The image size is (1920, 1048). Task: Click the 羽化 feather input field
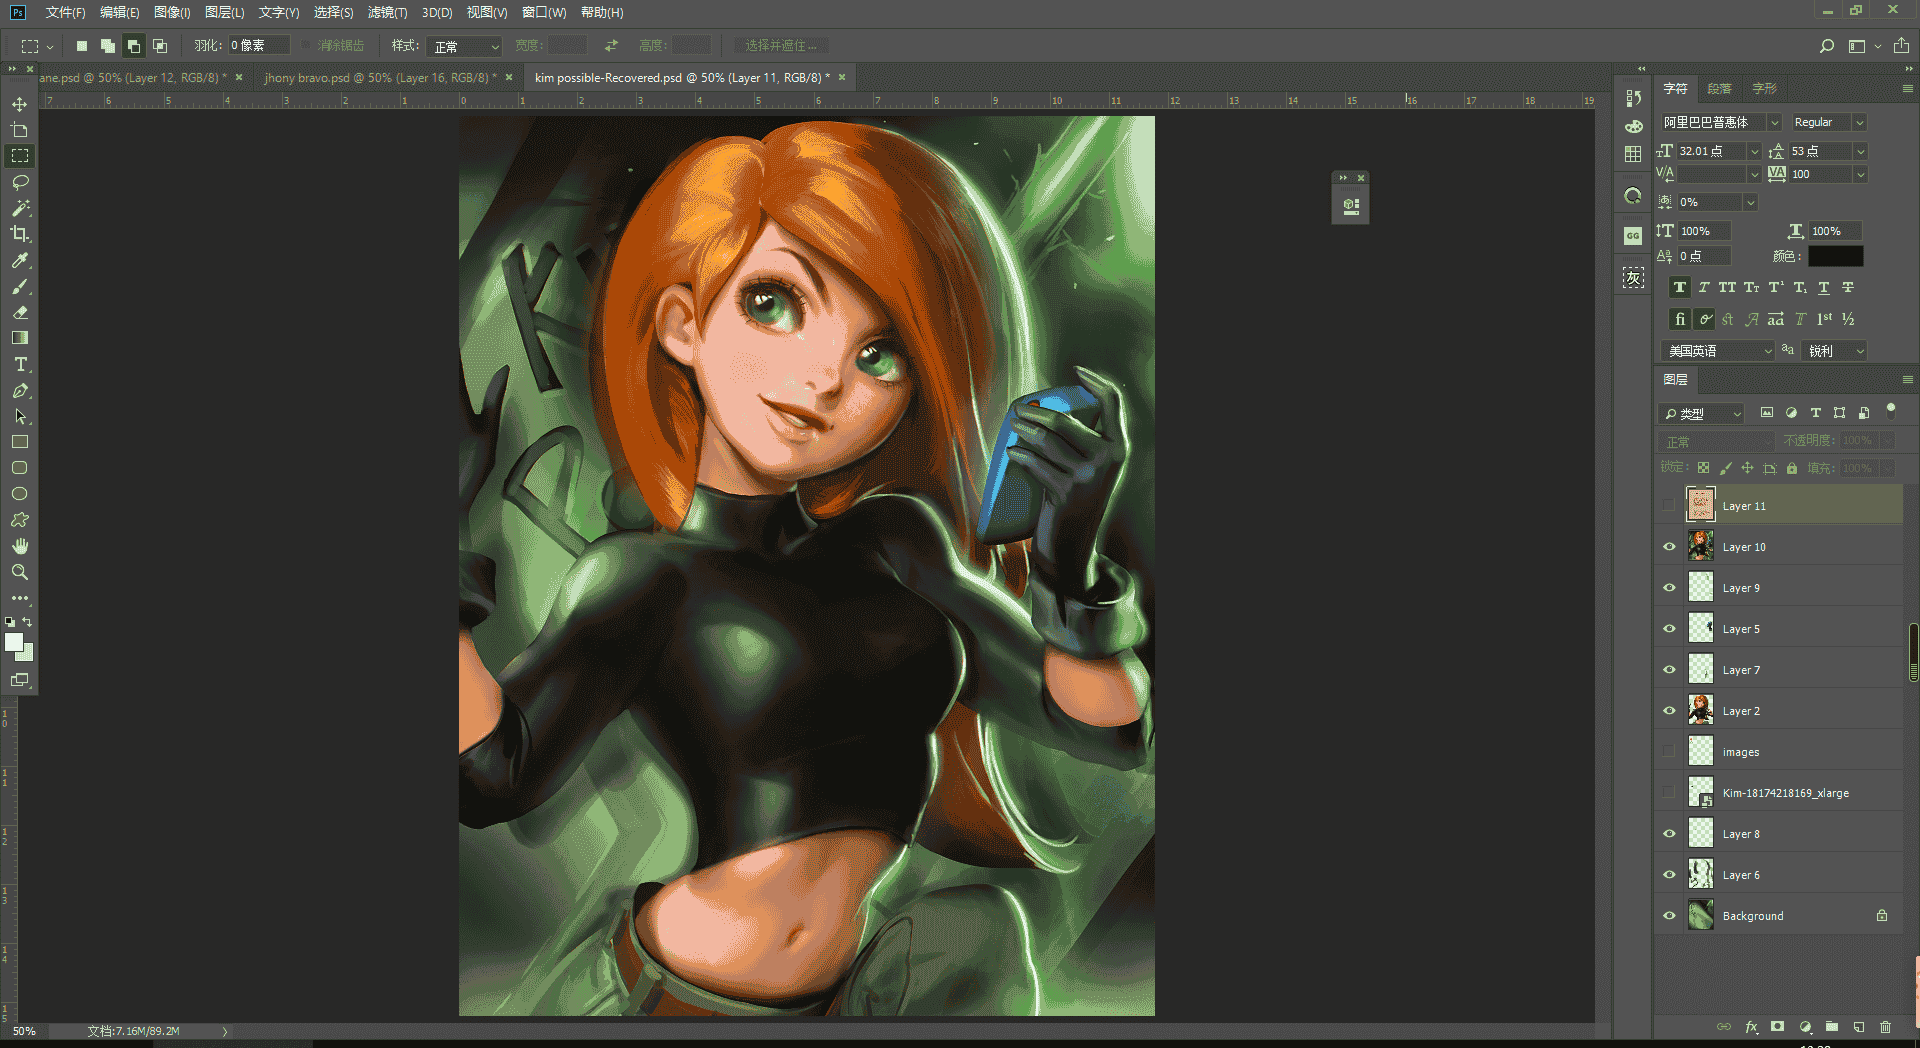(x=258, y=46)
